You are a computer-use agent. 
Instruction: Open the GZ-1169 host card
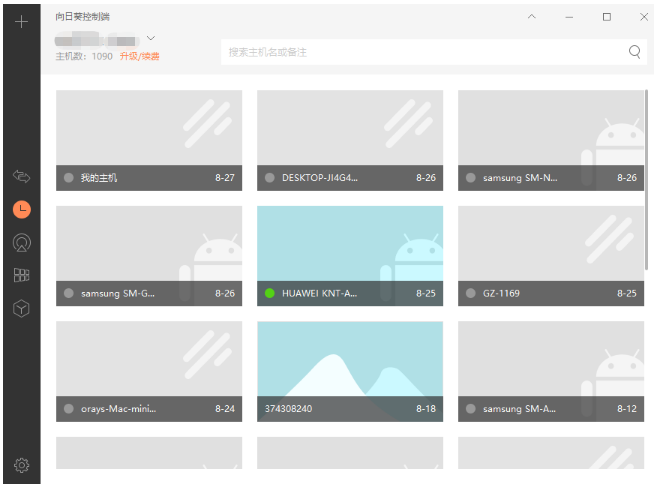coord(551,256)
